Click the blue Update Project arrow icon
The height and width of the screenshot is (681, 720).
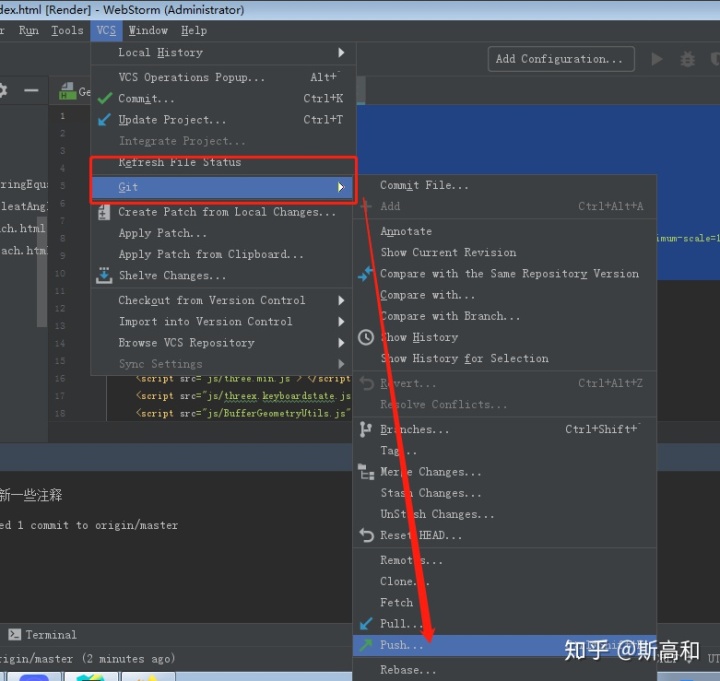[105, 120]
